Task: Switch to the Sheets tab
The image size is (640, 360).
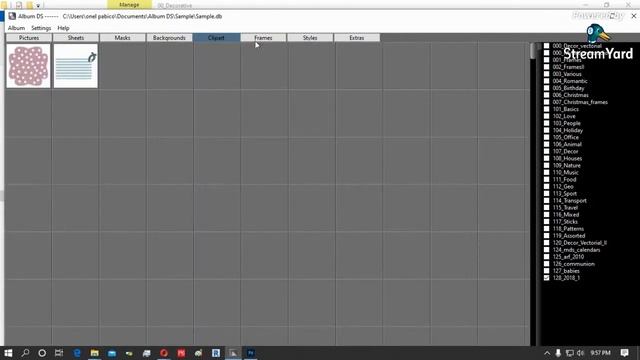Action: (x=76, y=38)
